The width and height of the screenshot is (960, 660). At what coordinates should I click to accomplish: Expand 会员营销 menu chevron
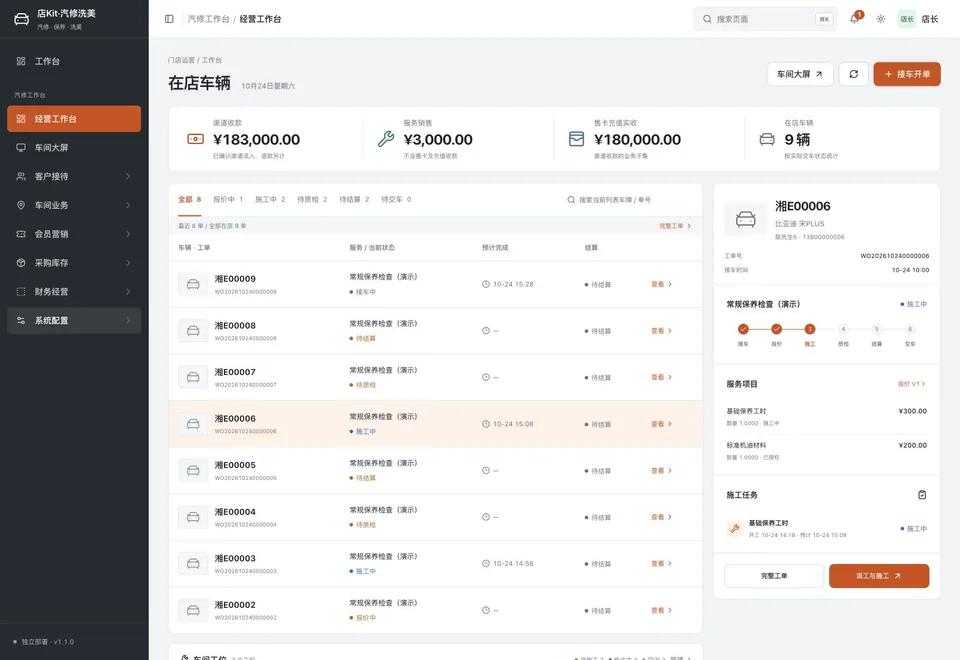(128, 234)
